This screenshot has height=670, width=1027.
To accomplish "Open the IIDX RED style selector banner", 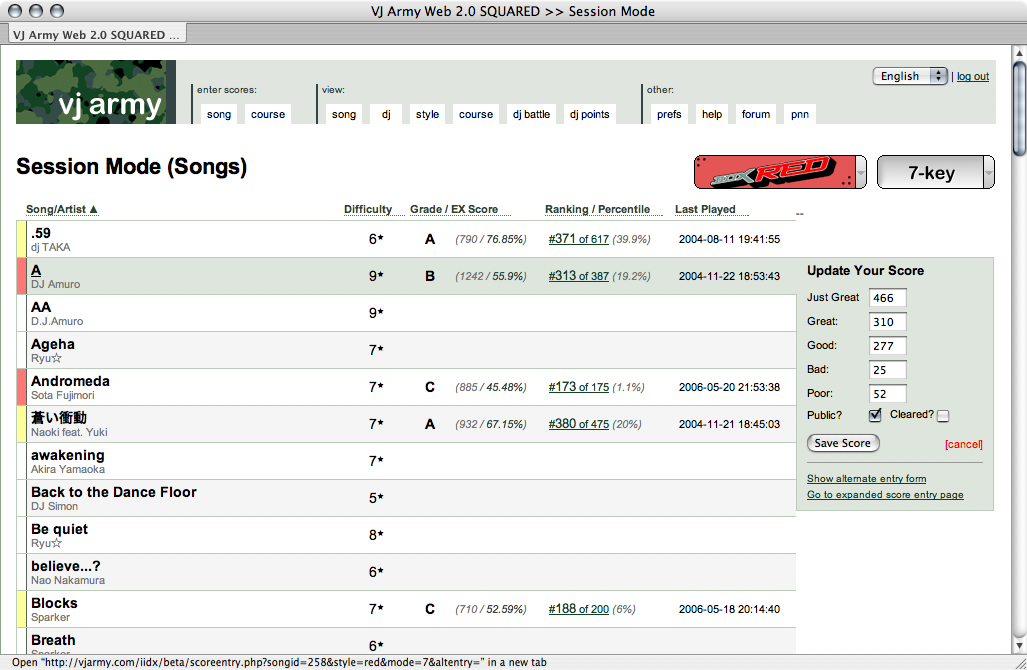I will coord(779,172).
